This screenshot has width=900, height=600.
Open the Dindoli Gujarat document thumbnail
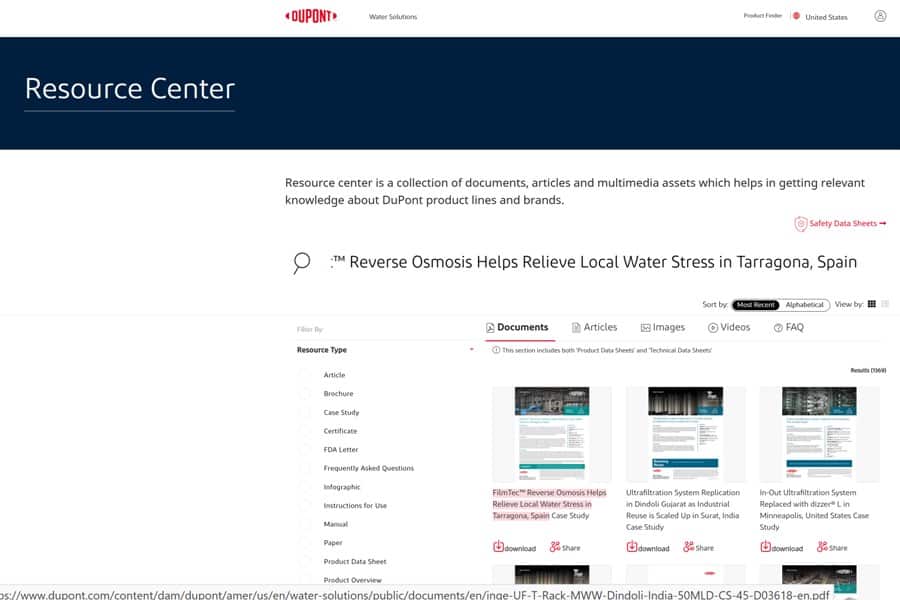[x=685, y=433]
